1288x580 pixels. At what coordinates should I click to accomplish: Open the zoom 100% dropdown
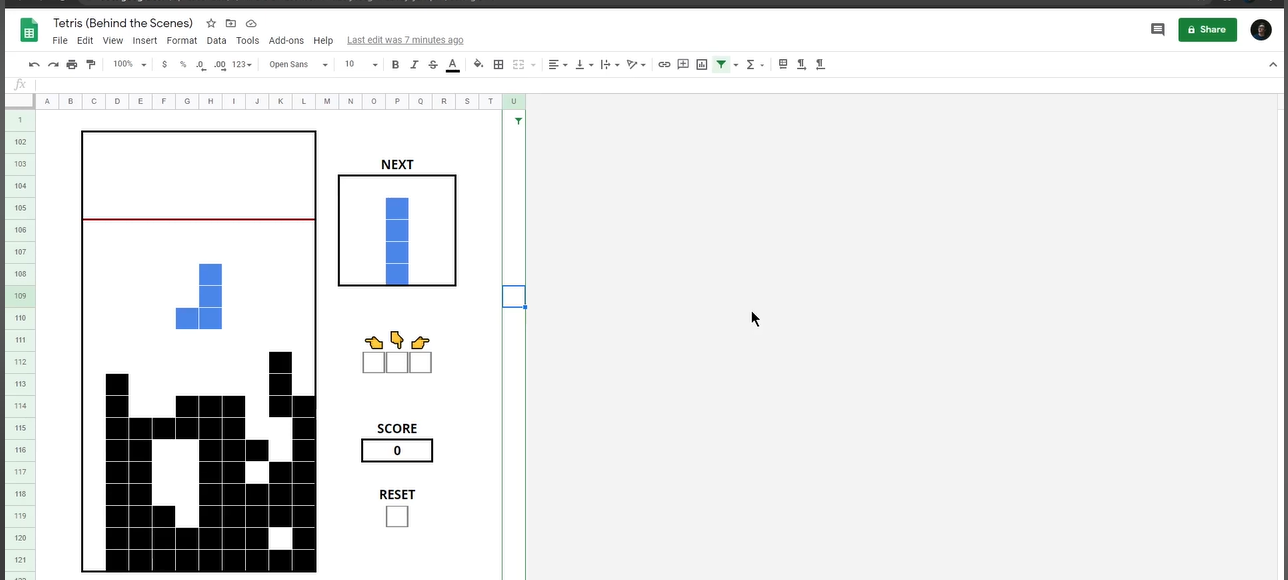(x=129, y=64)
